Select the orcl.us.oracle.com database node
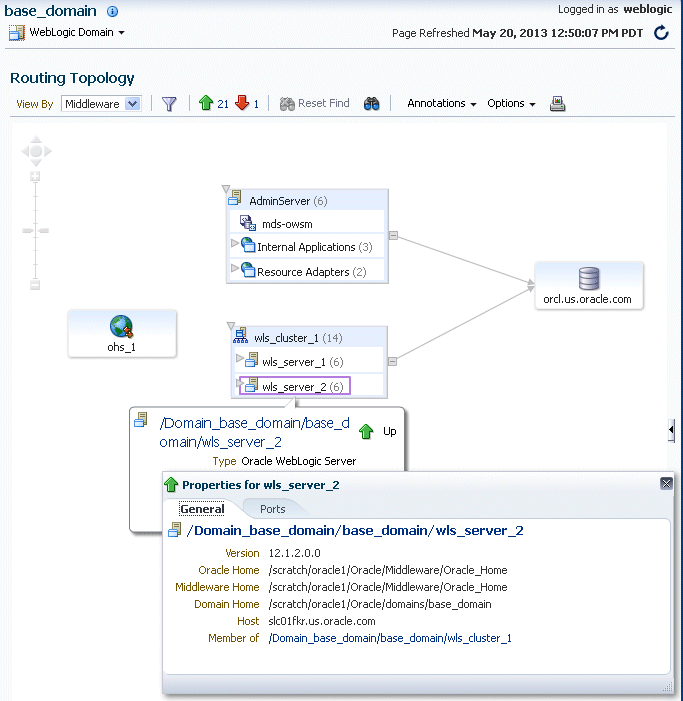 pos(589,285)
